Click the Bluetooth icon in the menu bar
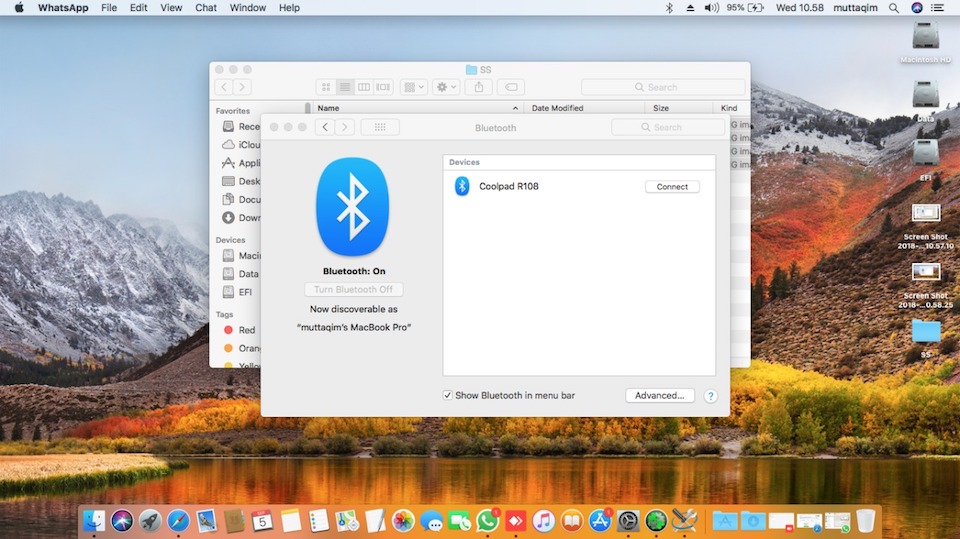 pyautogui.click(x=669, y=8)
